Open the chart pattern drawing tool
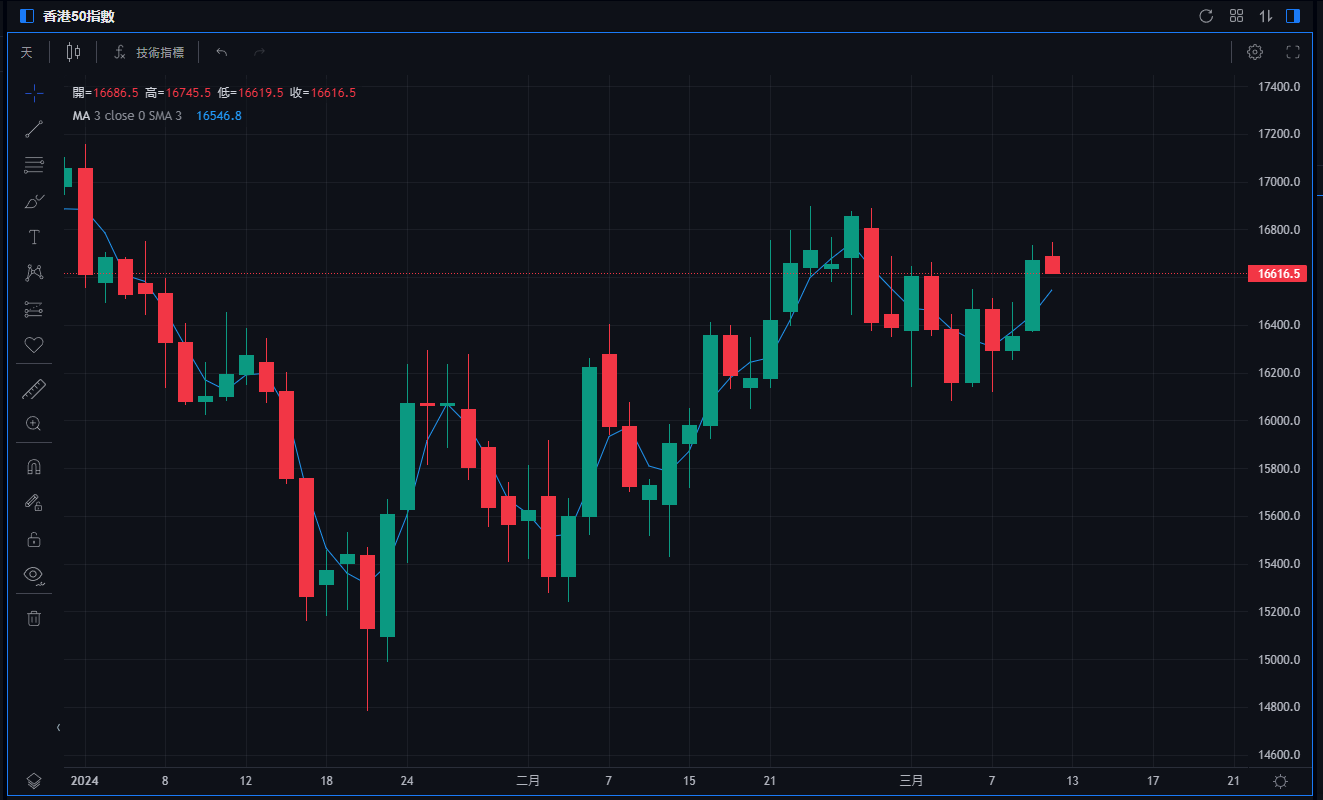1323x800 pixels. coord(34,273)
